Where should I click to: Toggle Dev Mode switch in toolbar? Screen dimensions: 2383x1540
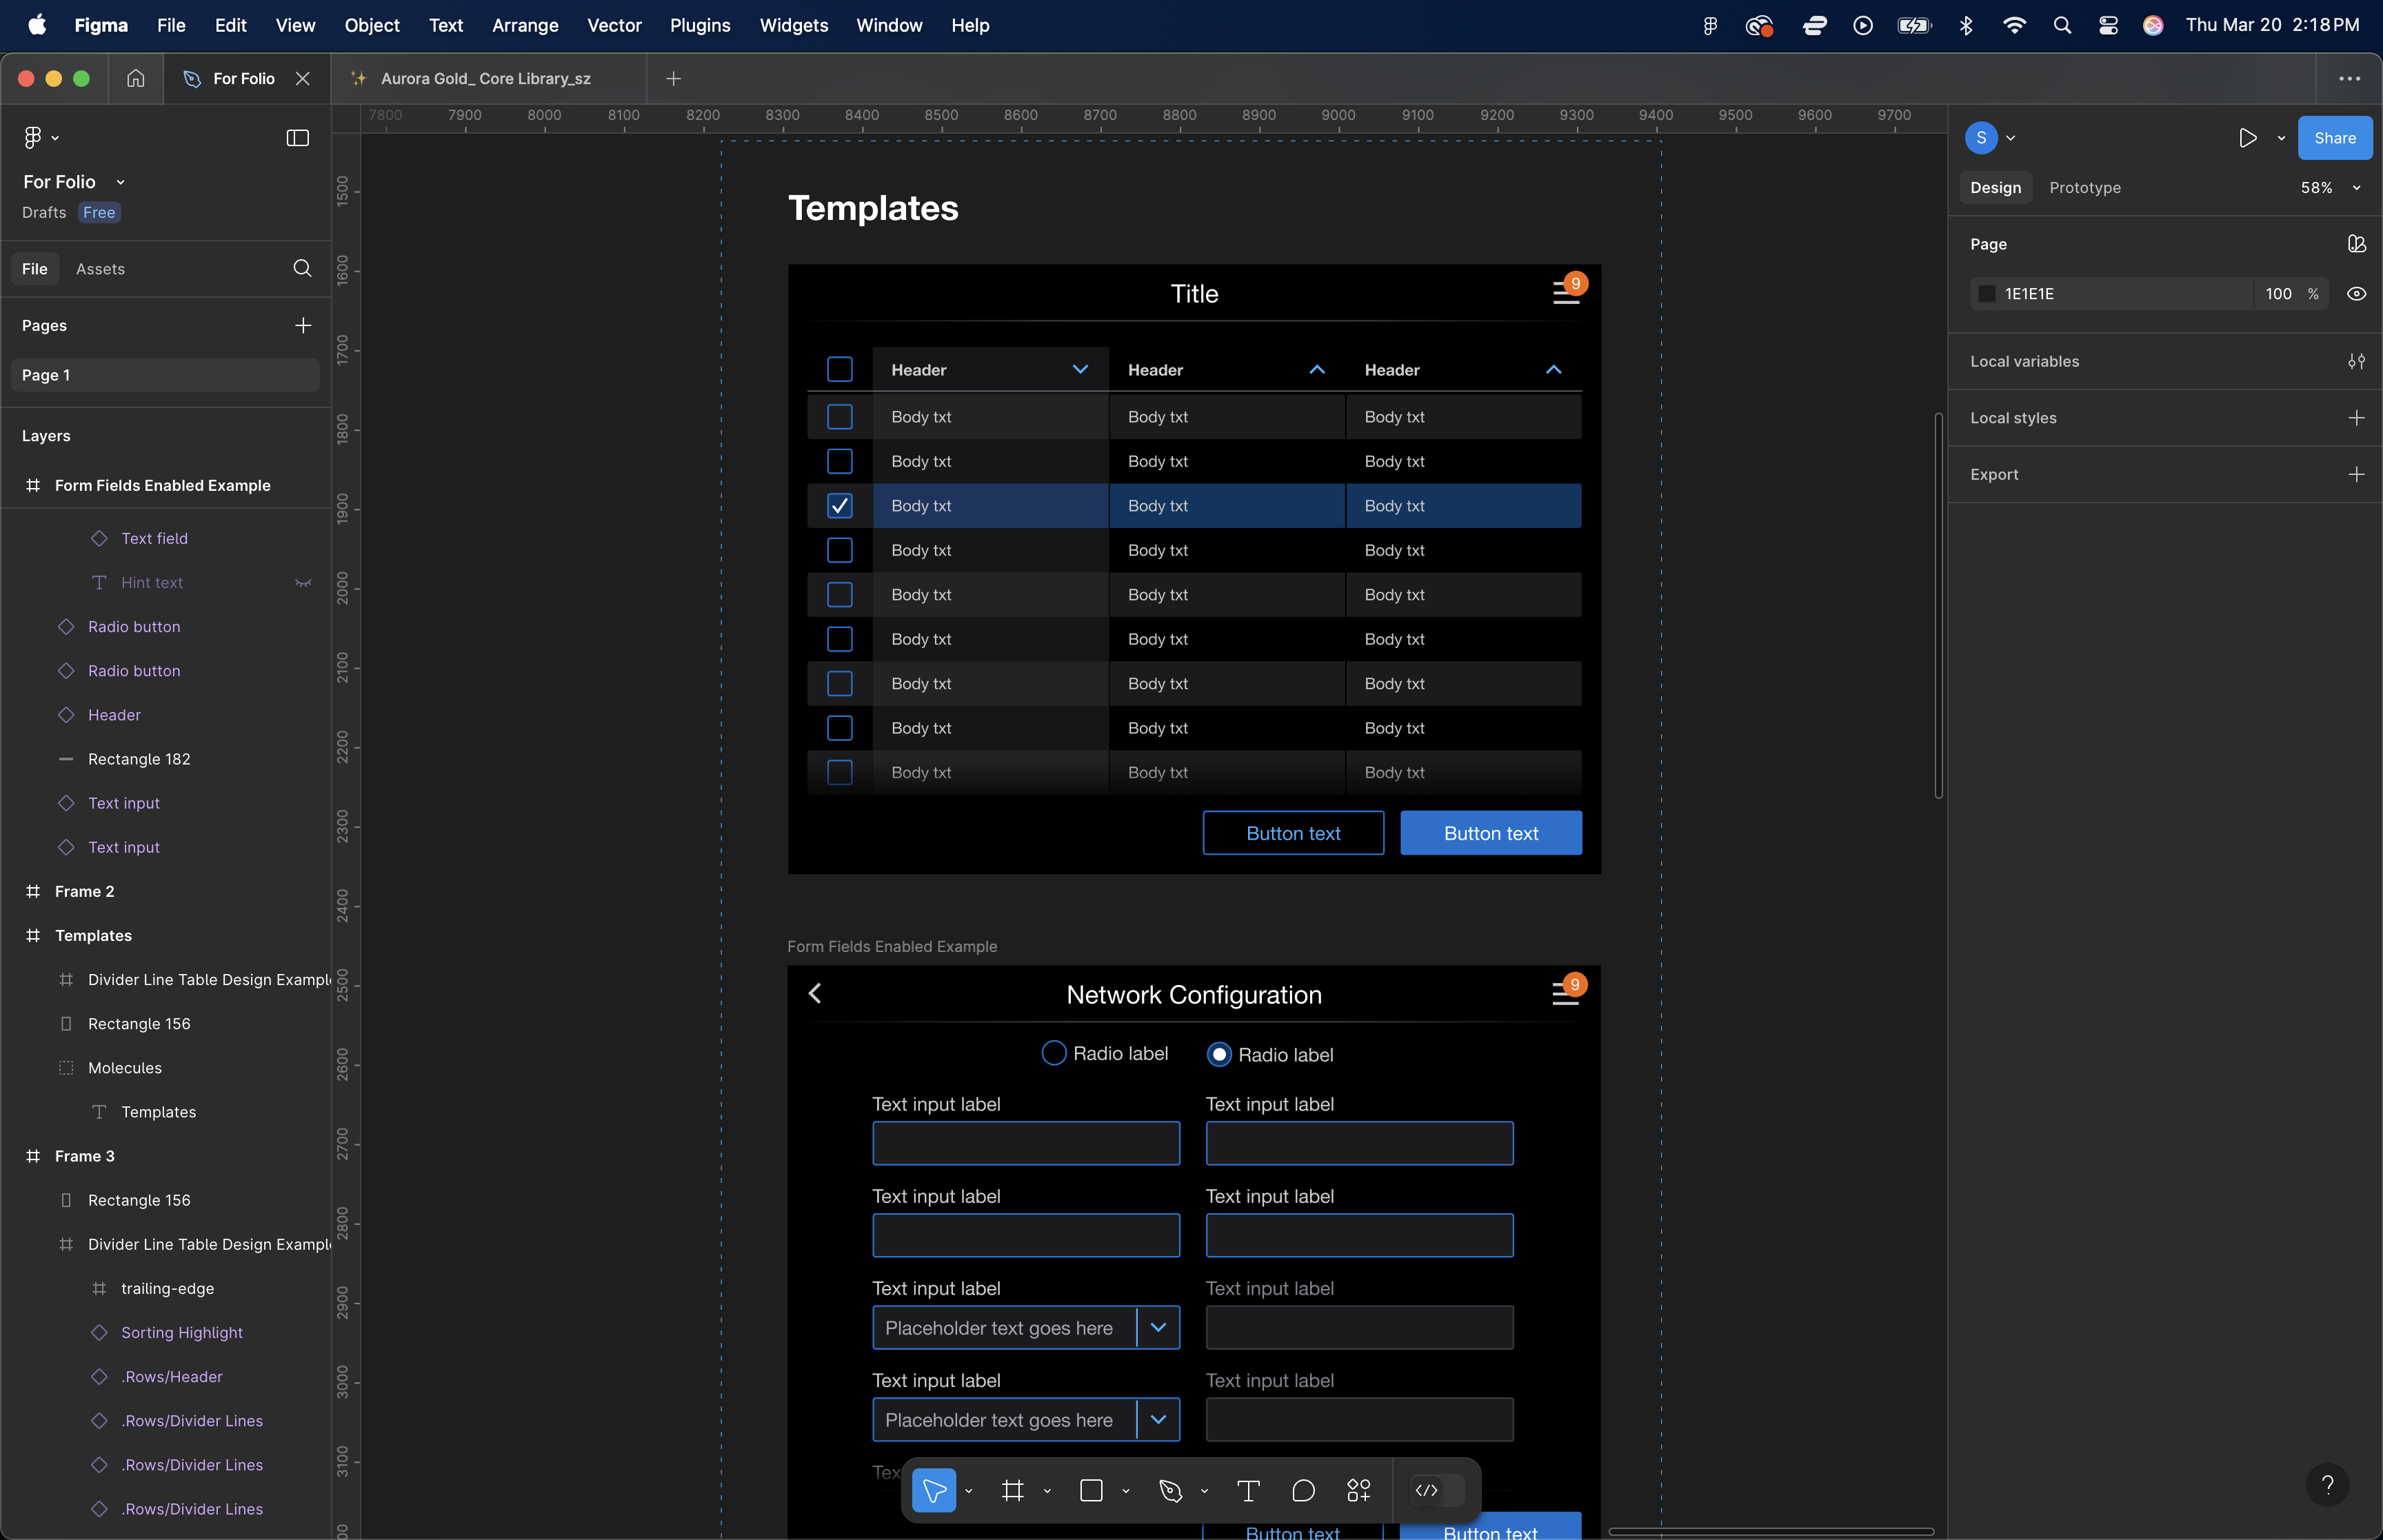pyautogui.click(x=1438, y=1491)
